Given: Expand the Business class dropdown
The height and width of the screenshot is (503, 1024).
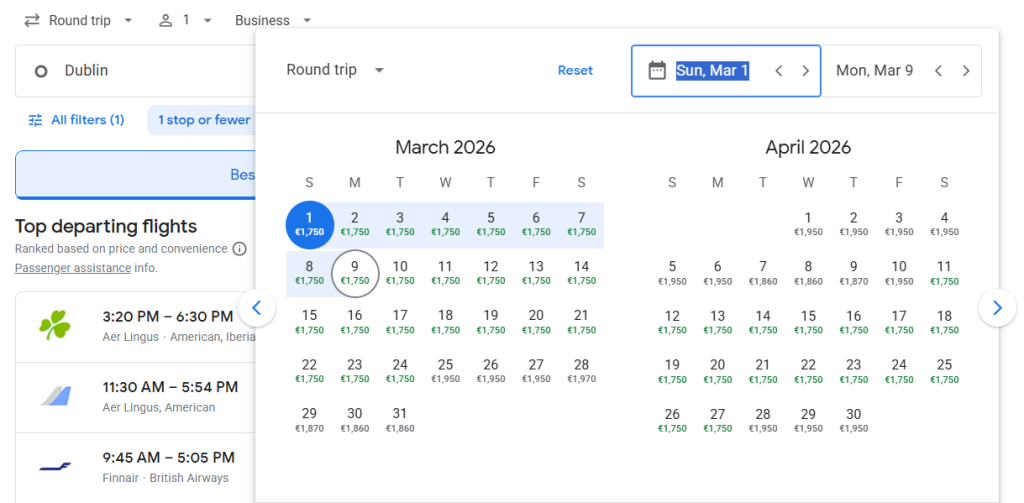Looking at the screenshot, I should click(x=273, y=20).
